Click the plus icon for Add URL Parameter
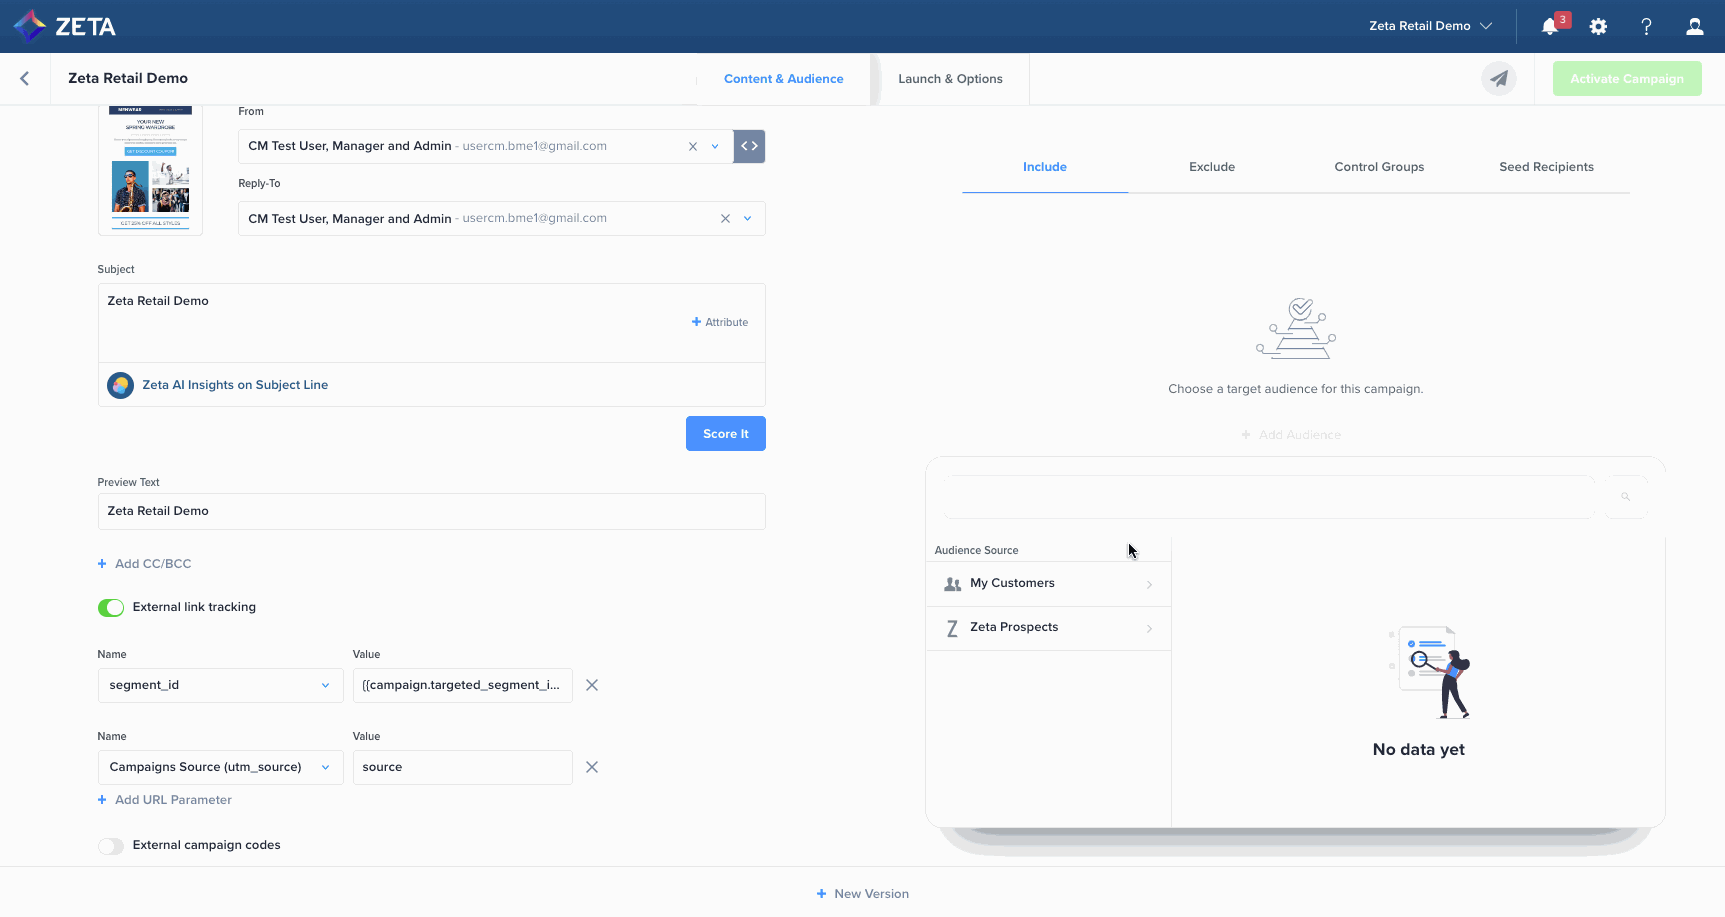Image resolution: width=1725 pixels, height=917 pixels. [x=102, y=800]
